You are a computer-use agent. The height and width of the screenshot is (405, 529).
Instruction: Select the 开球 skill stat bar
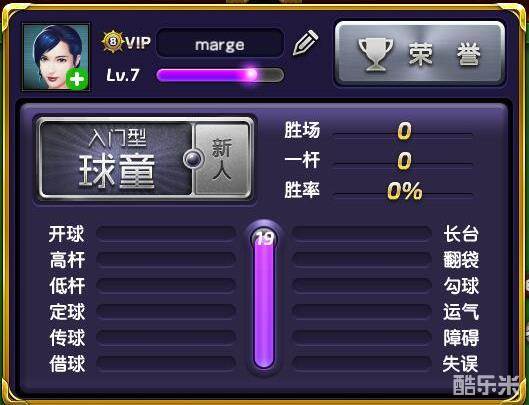(x=166, y=234)
